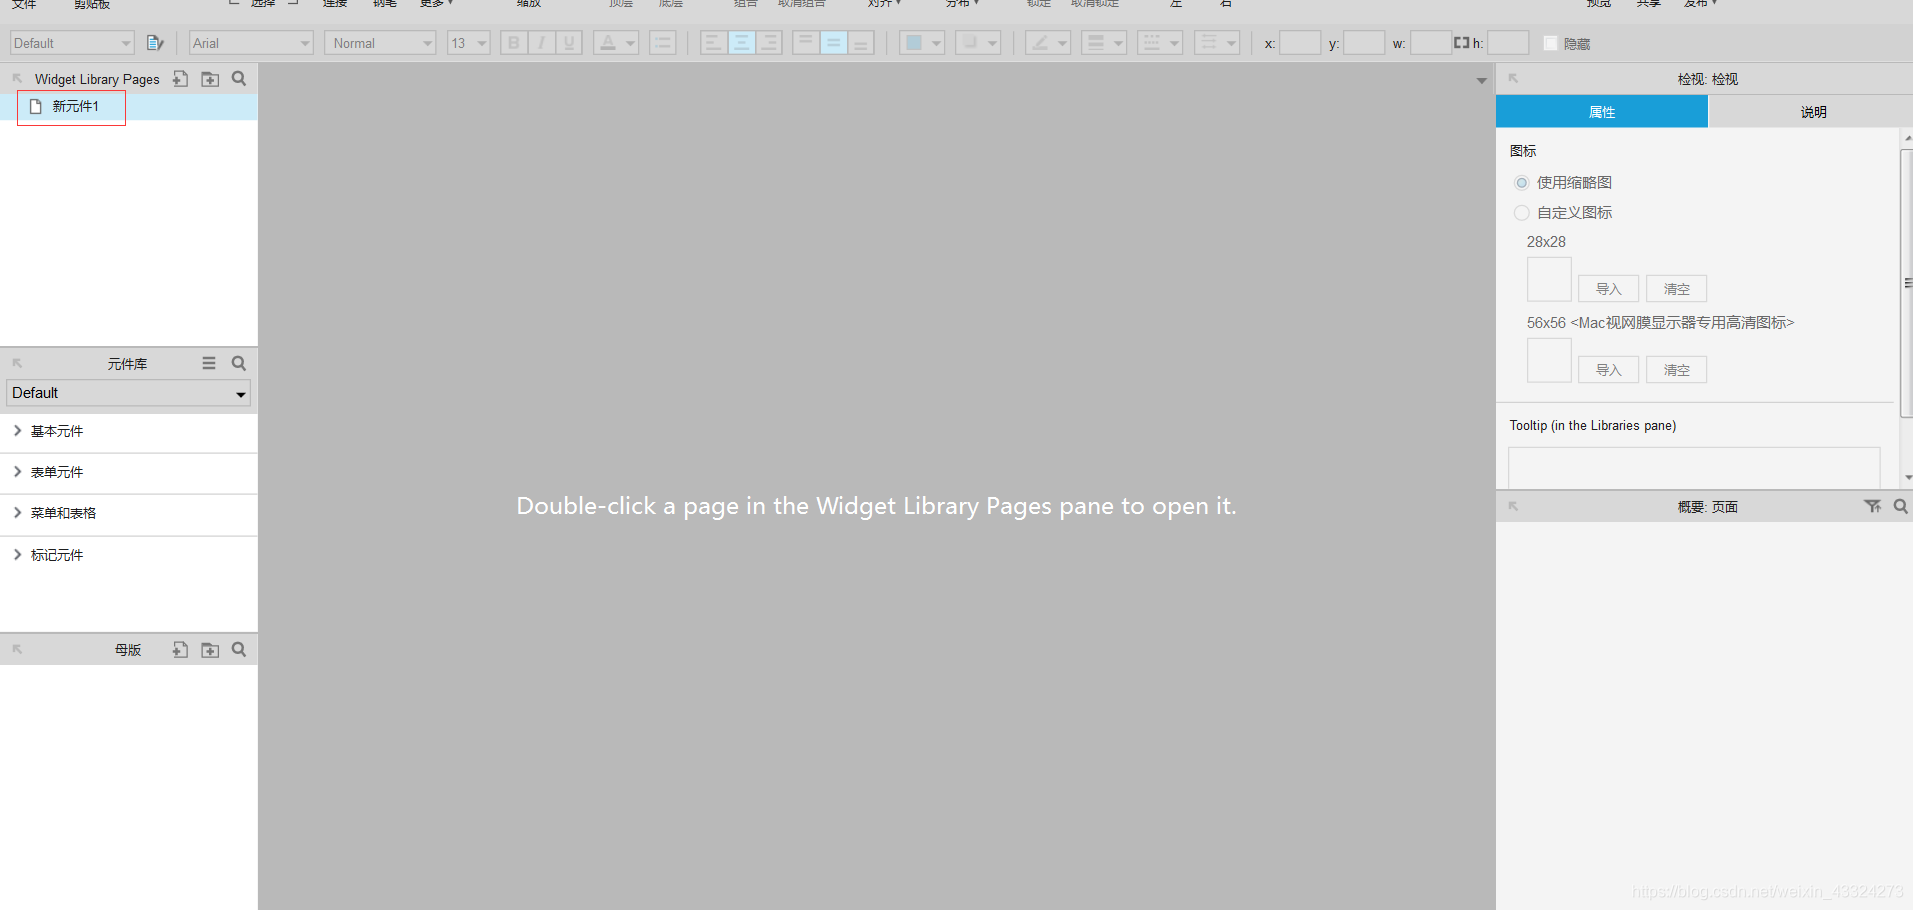Open the font size 13 dropdown
The height and width of the screenshot is (910, 1913).
coord(468,43)
